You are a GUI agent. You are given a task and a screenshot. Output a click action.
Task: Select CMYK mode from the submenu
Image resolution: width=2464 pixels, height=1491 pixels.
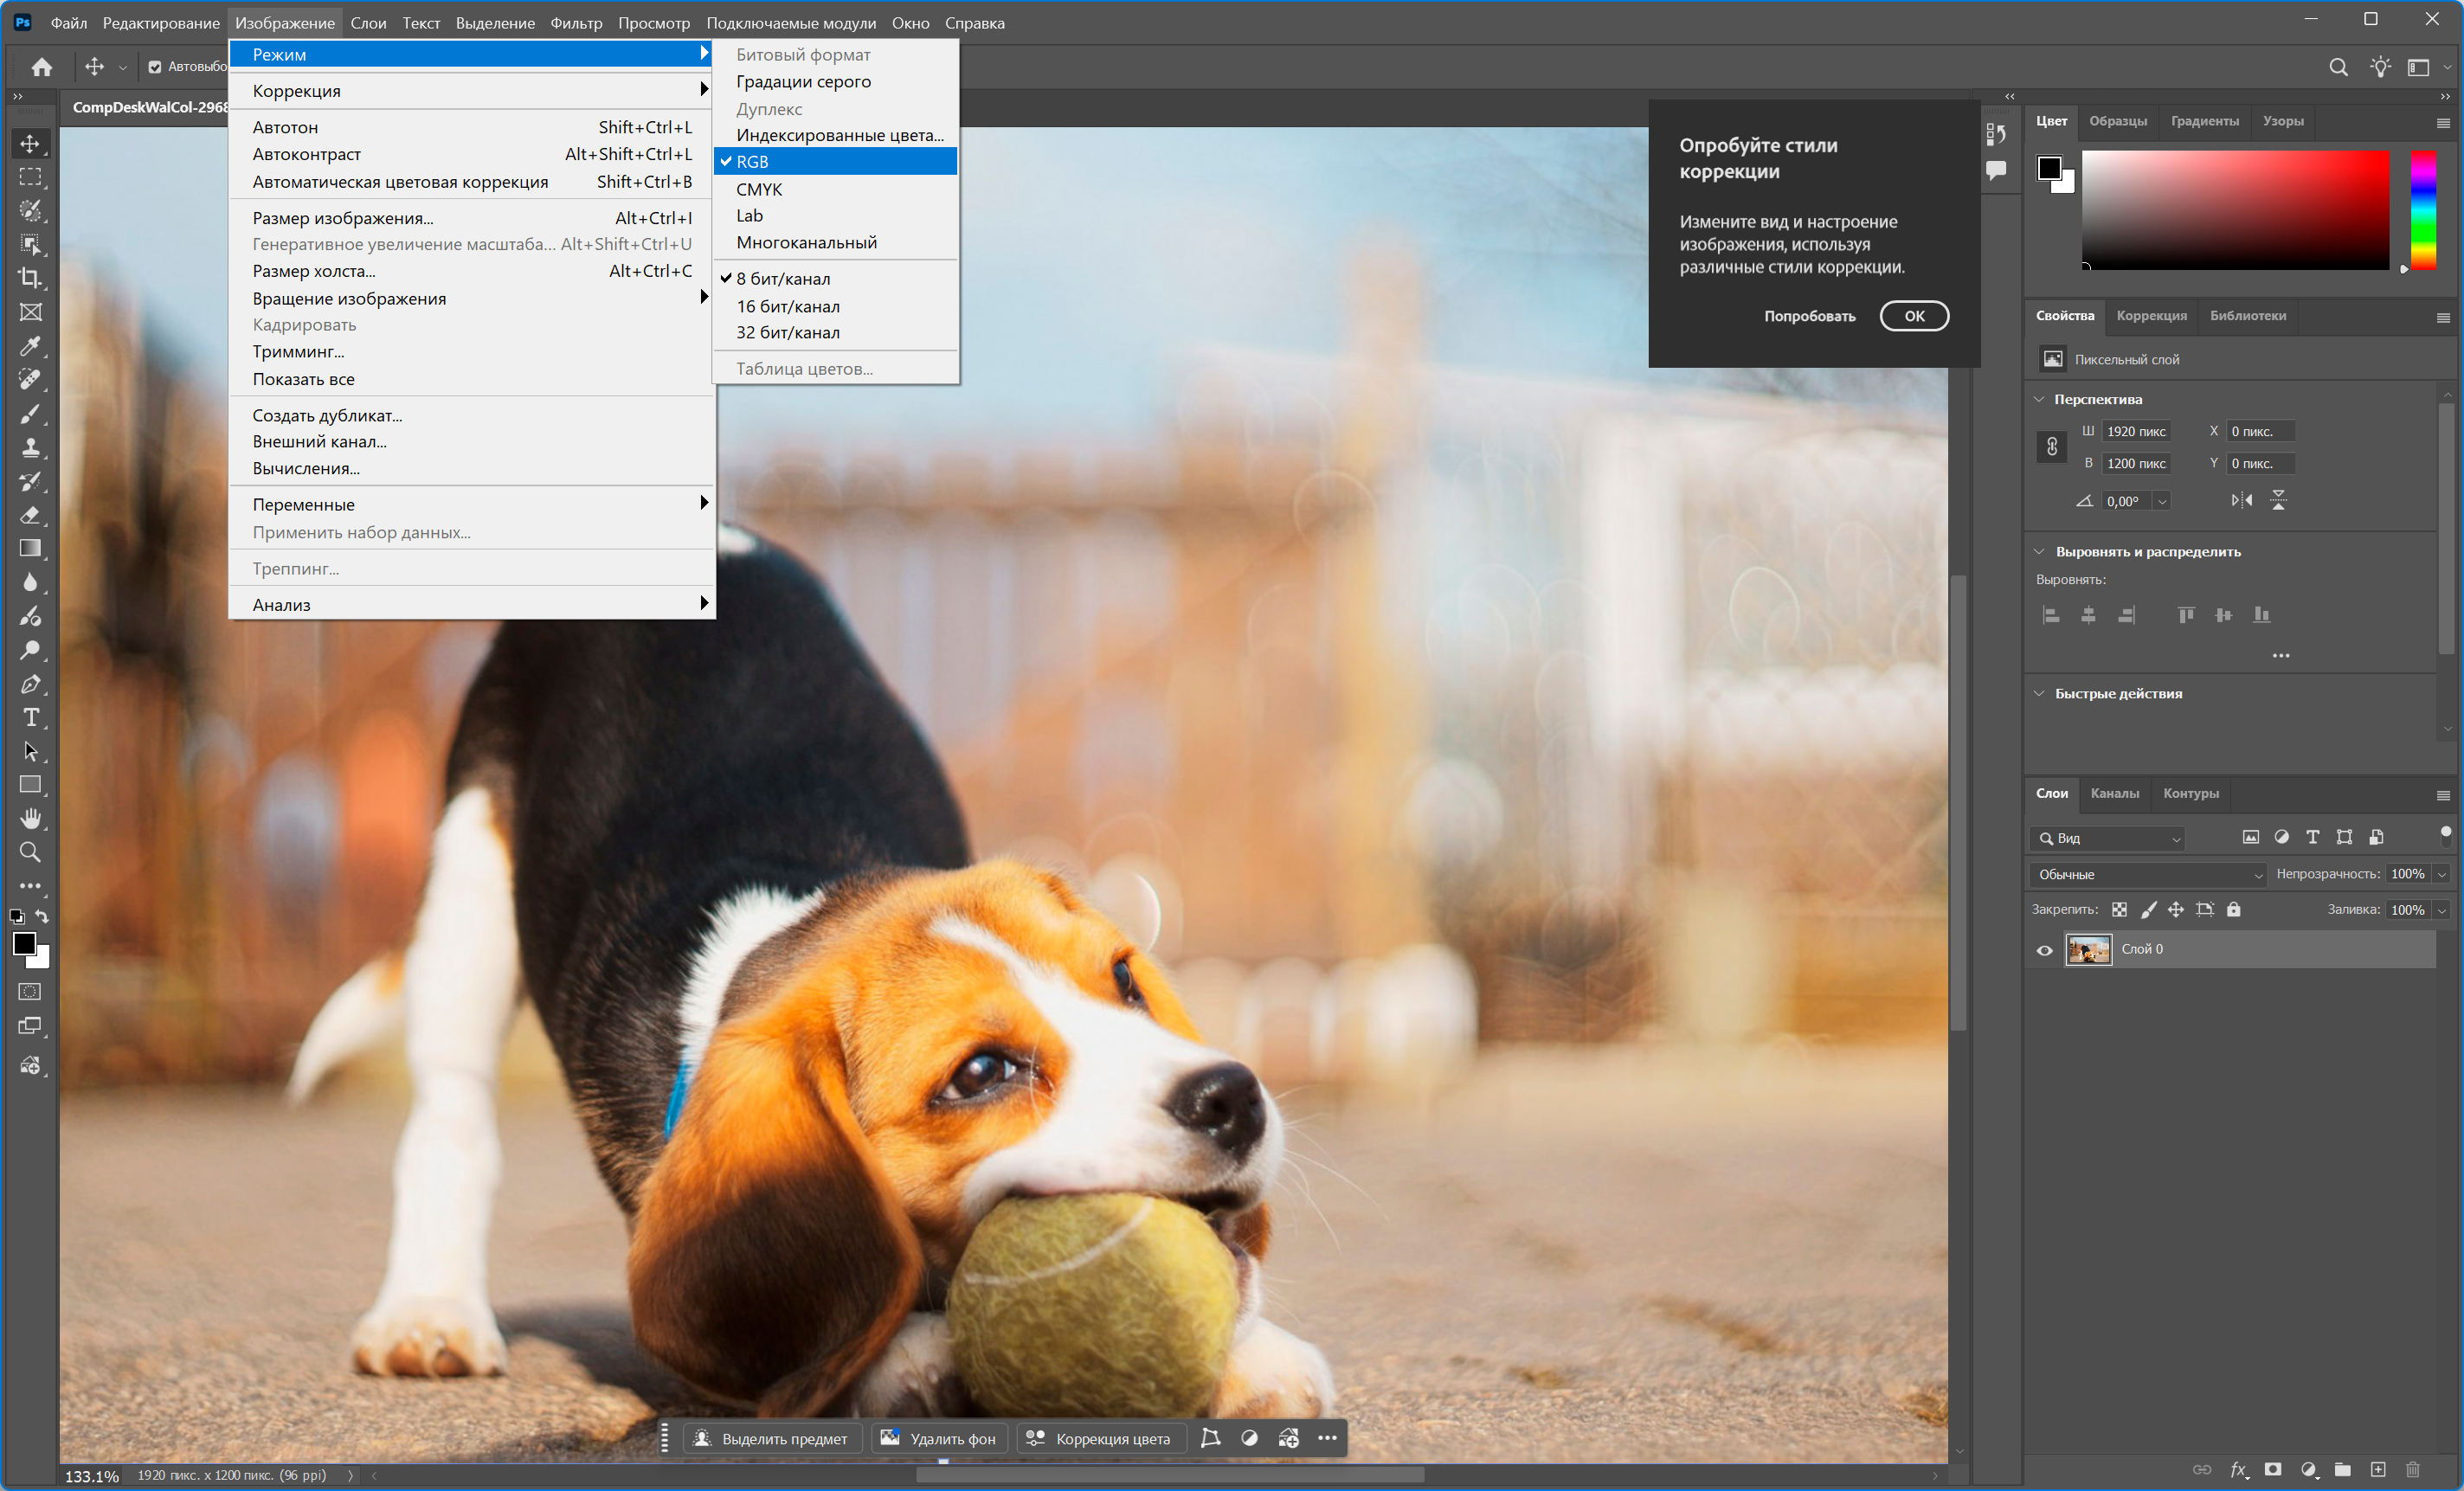[758, 189]
